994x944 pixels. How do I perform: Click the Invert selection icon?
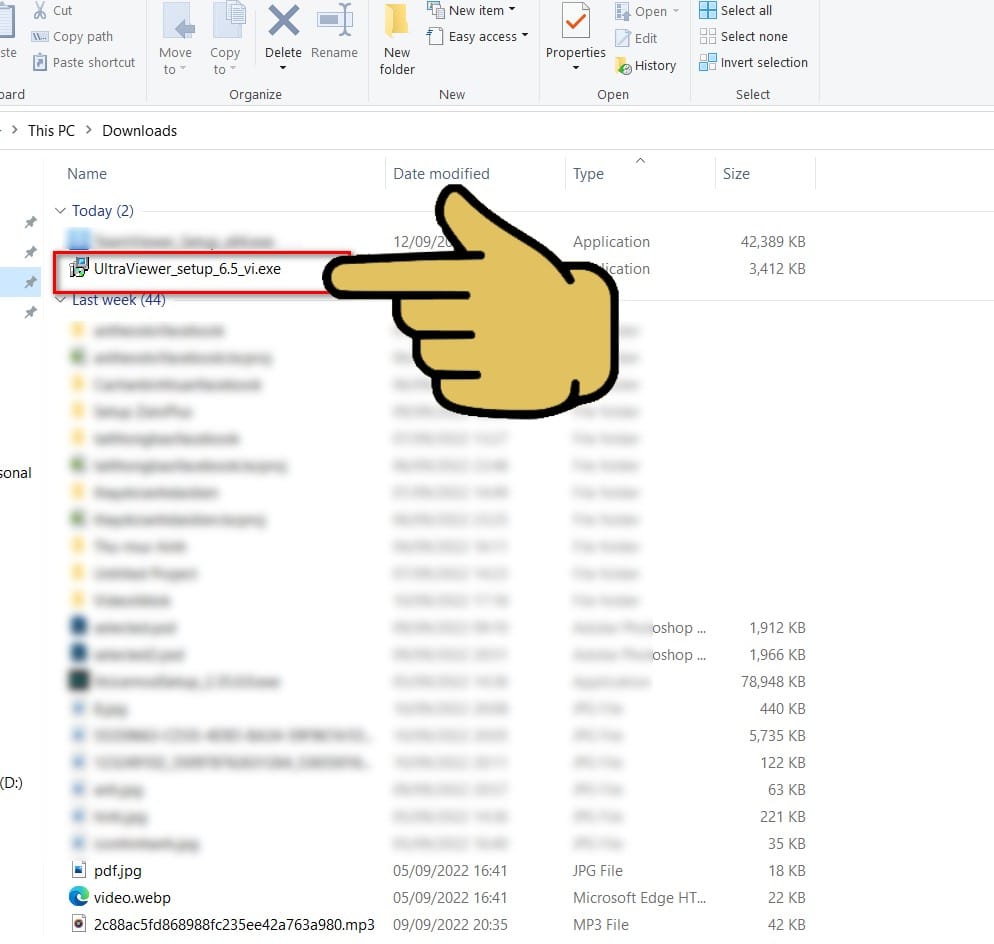707,62
